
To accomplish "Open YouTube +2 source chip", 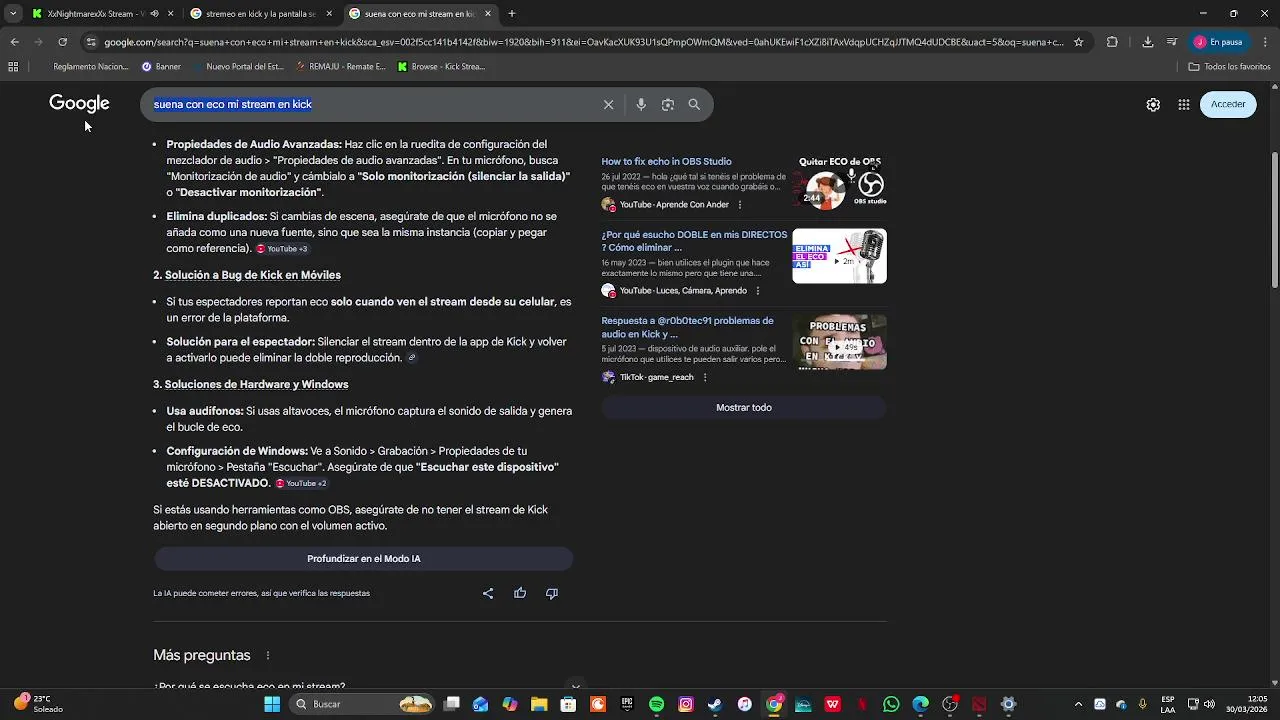I will (301, 483).
